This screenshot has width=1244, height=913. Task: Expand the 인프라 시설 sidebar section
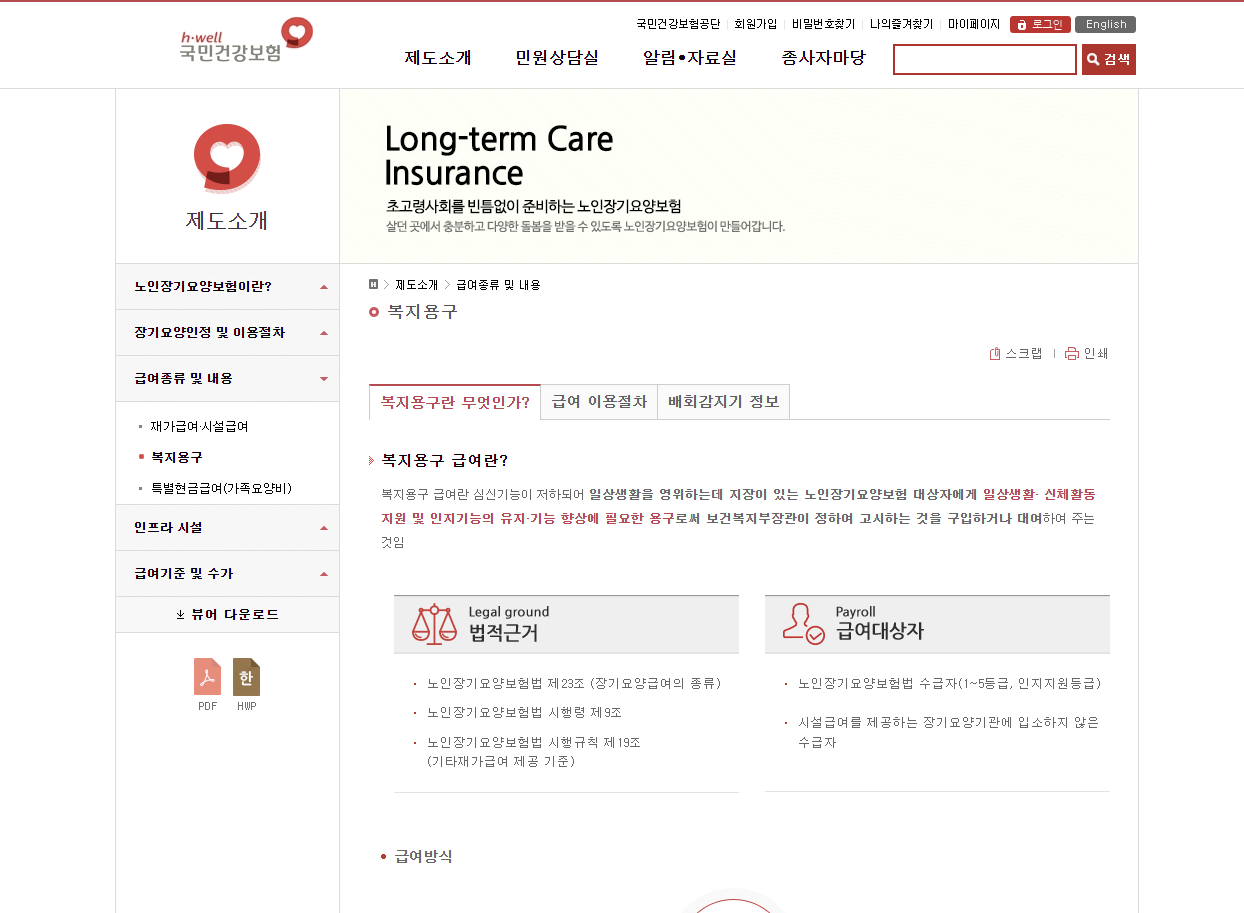227,527
